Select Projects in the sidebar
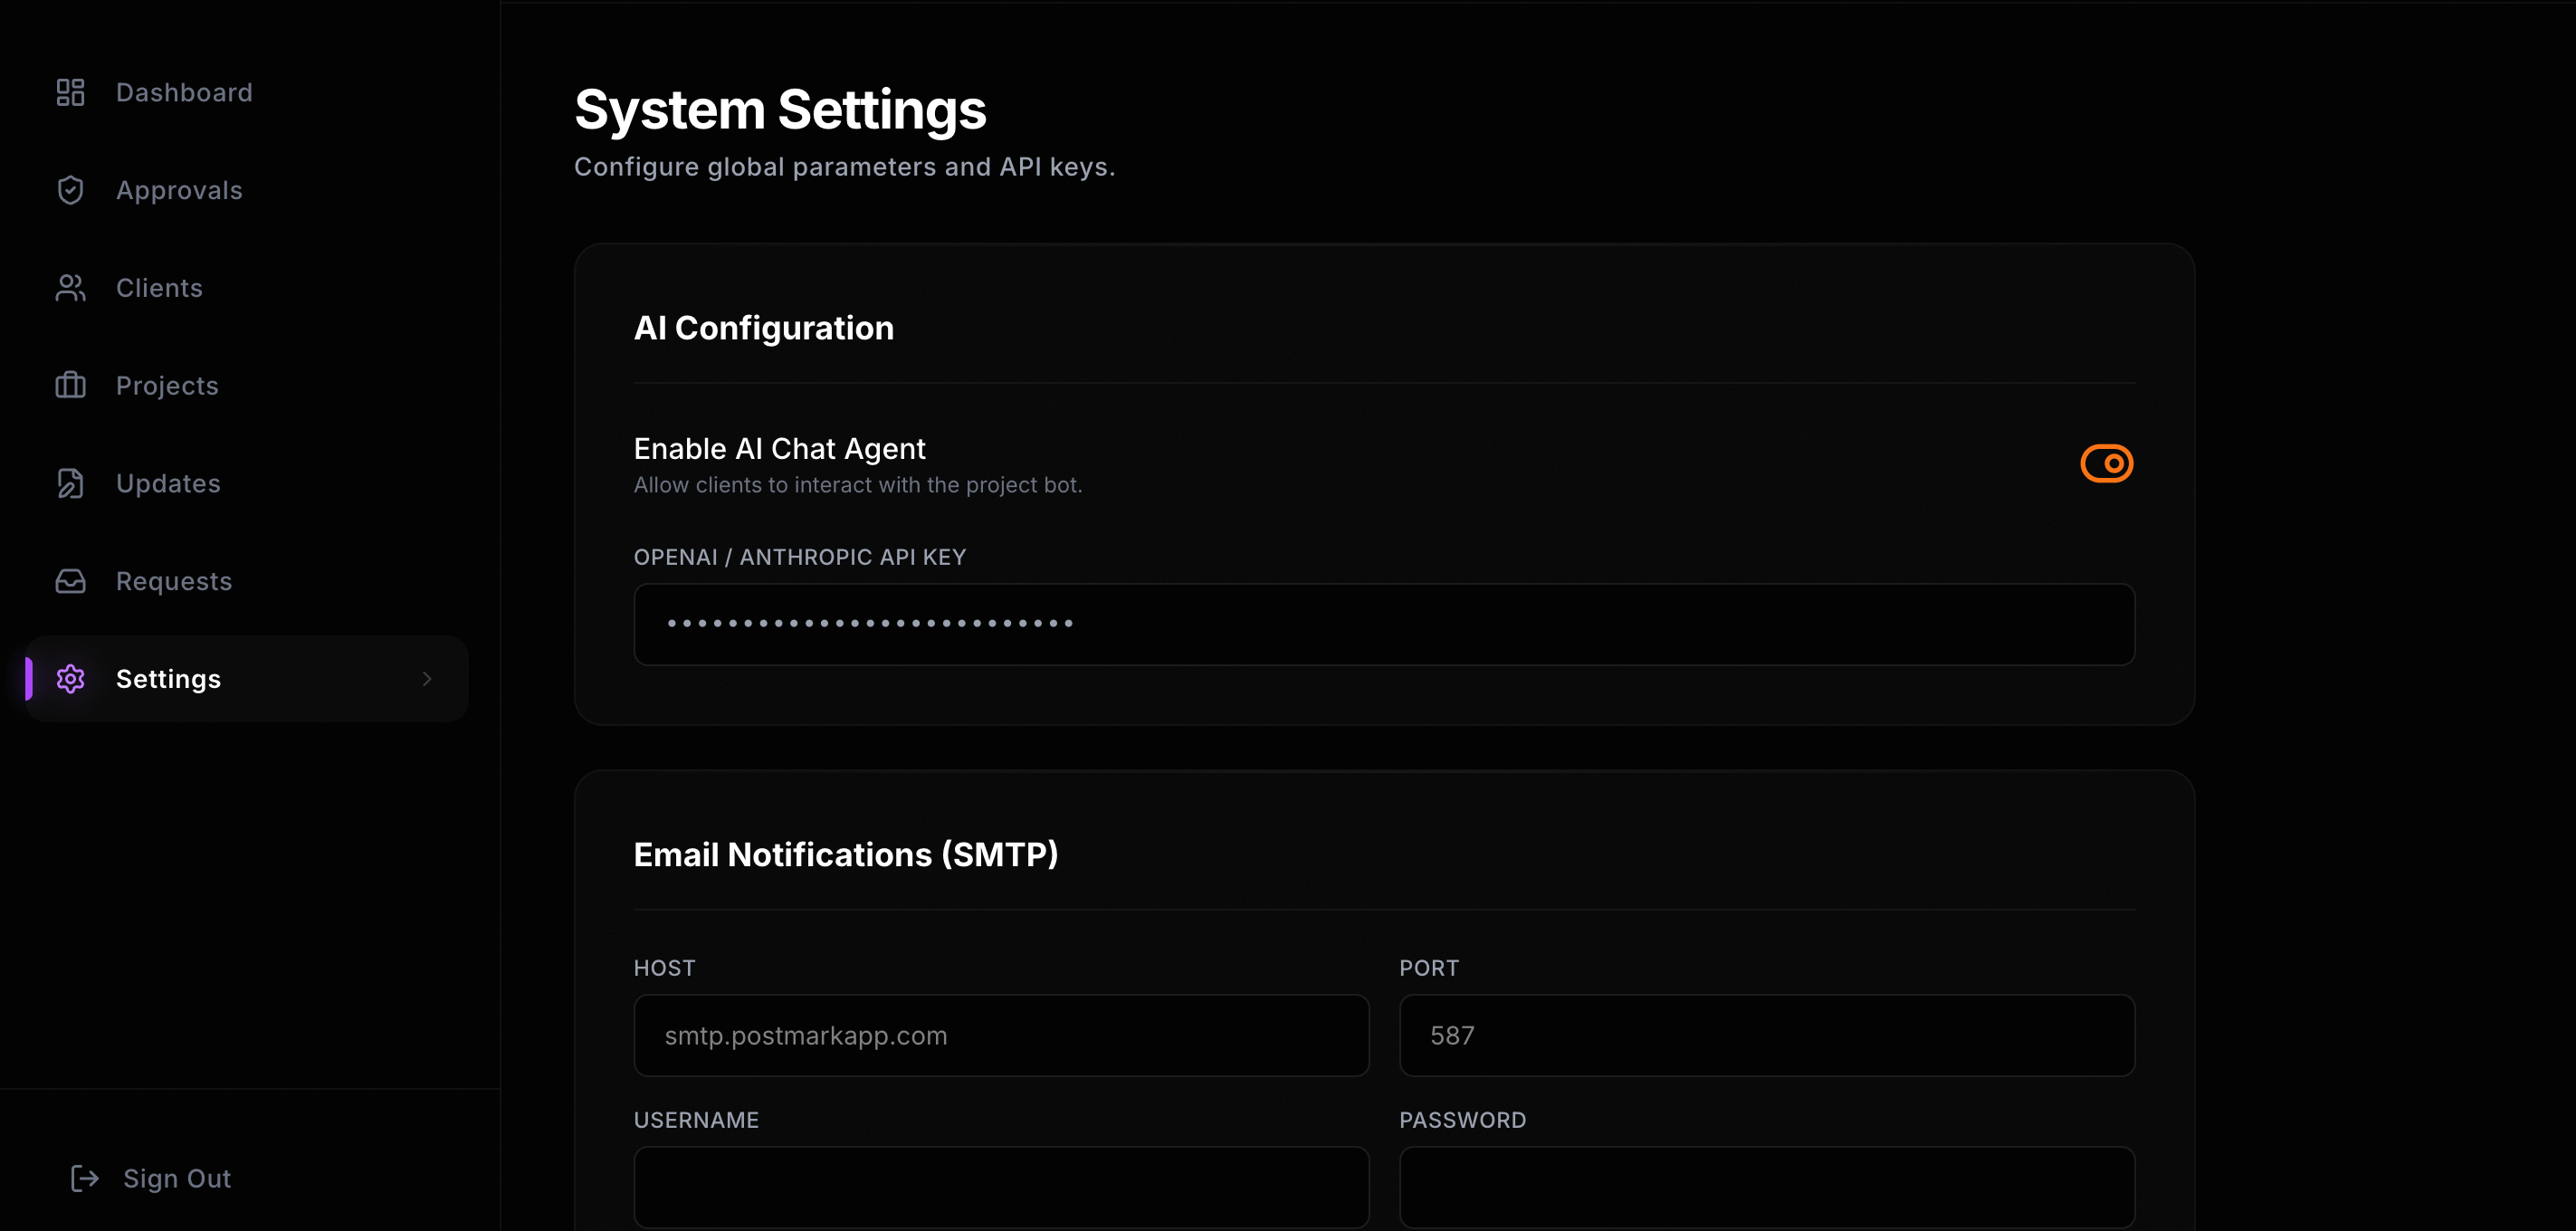Image resolution: width=2576 pixels, height=1231 pixels. coord(167,386)
